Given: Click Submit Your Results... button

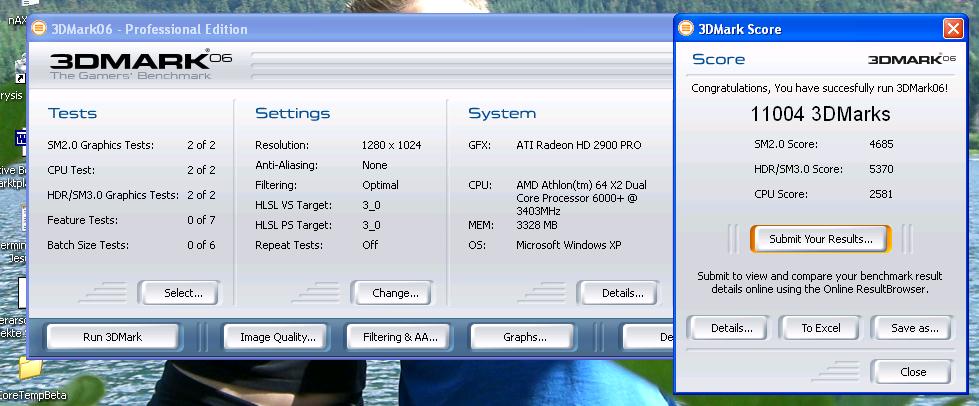Looking at the screenshot, I should 820,239.
